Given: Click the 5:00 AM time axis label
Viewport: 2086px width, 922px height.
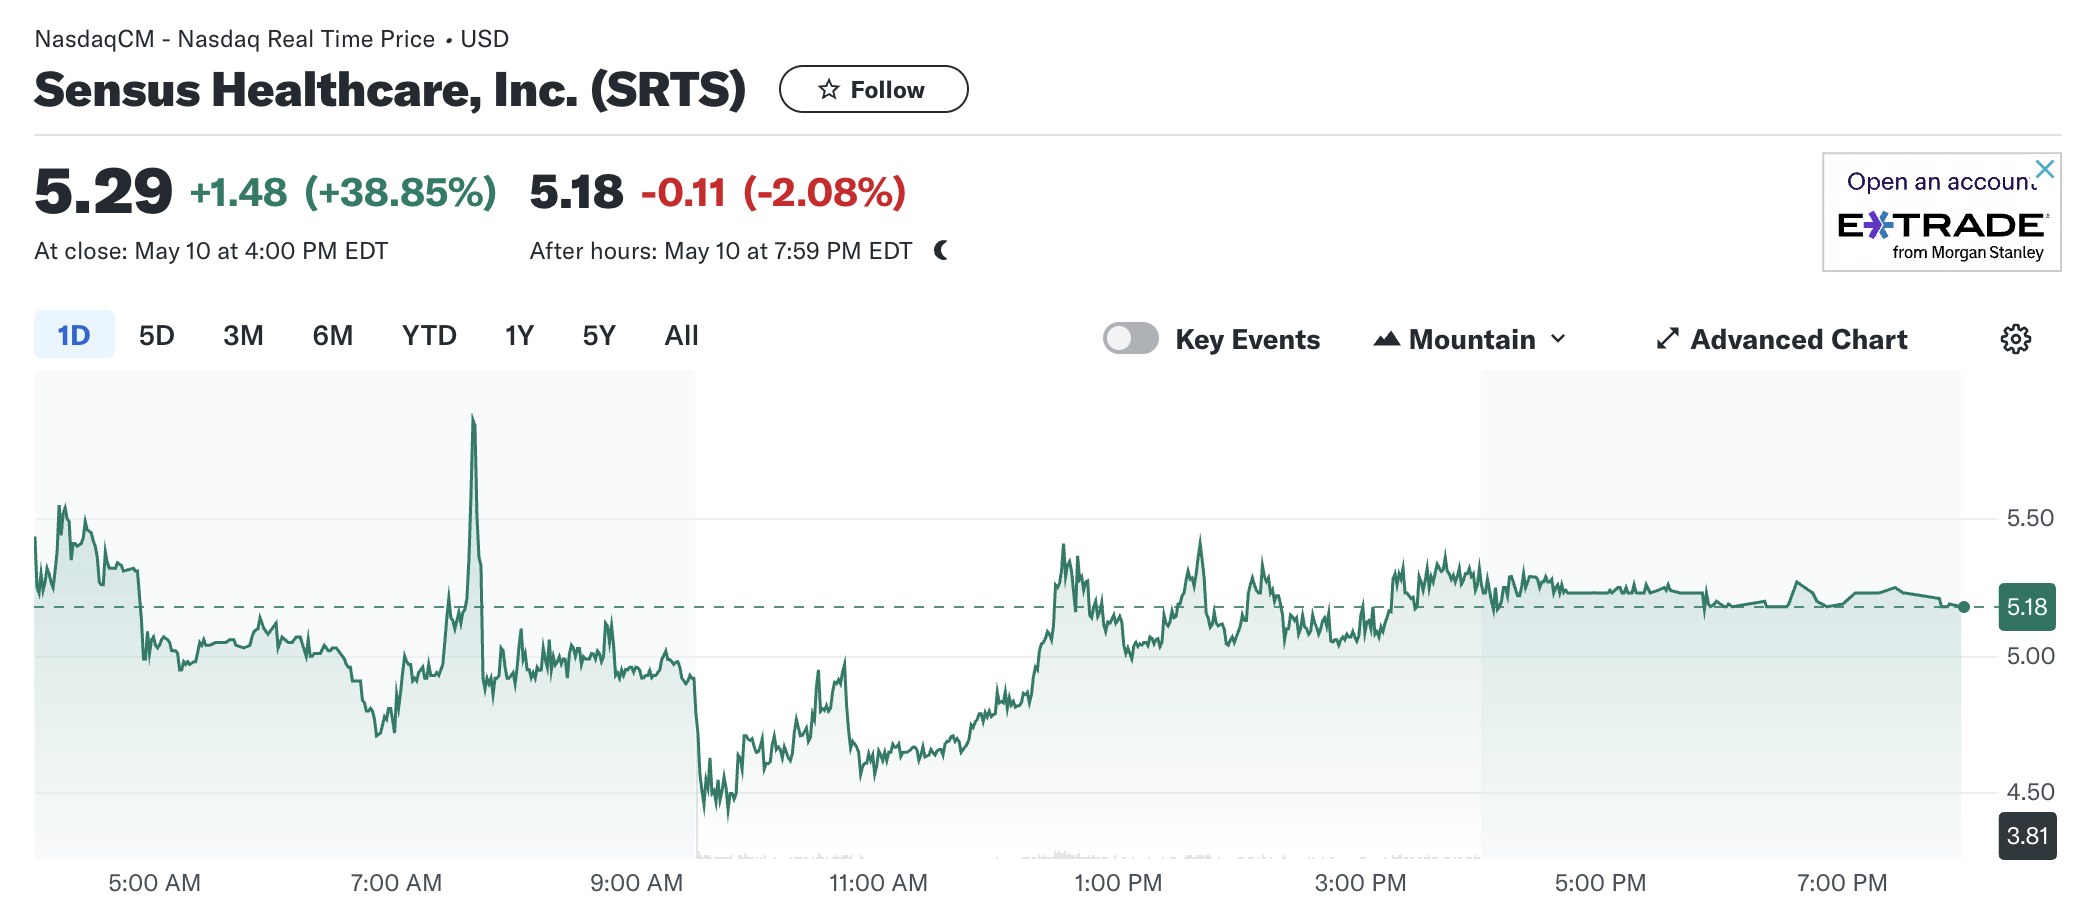Looking at the screenshot, I should click(155, 883).
